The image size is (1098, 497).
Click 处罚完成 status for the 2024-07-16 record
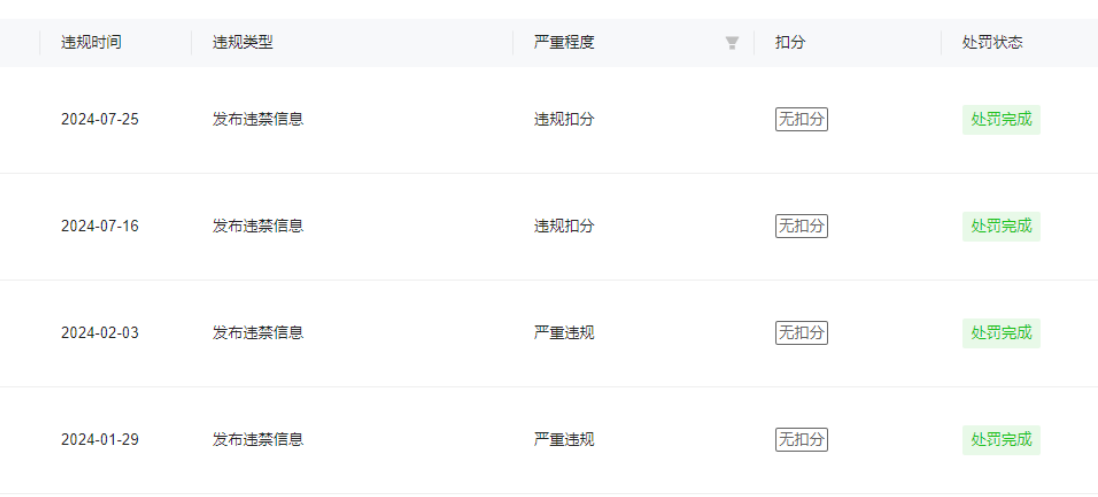pos(1001,226)
